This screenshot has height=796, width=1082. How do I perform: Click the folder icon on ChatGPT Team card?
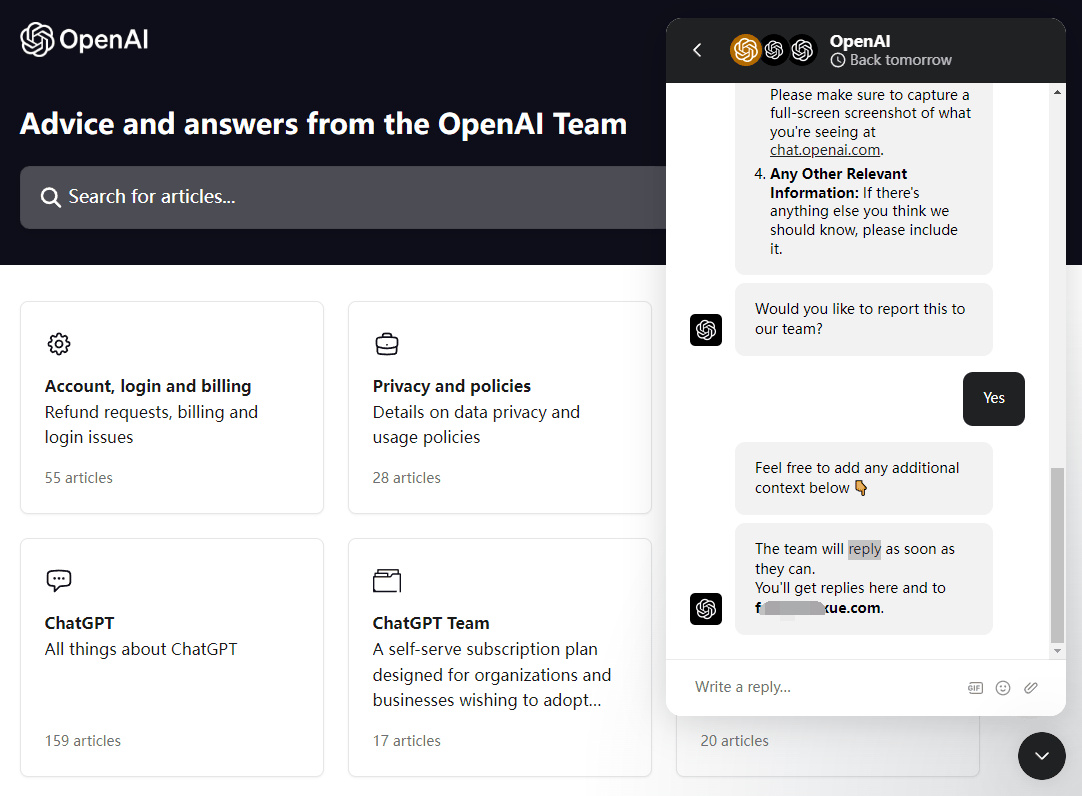387,581
